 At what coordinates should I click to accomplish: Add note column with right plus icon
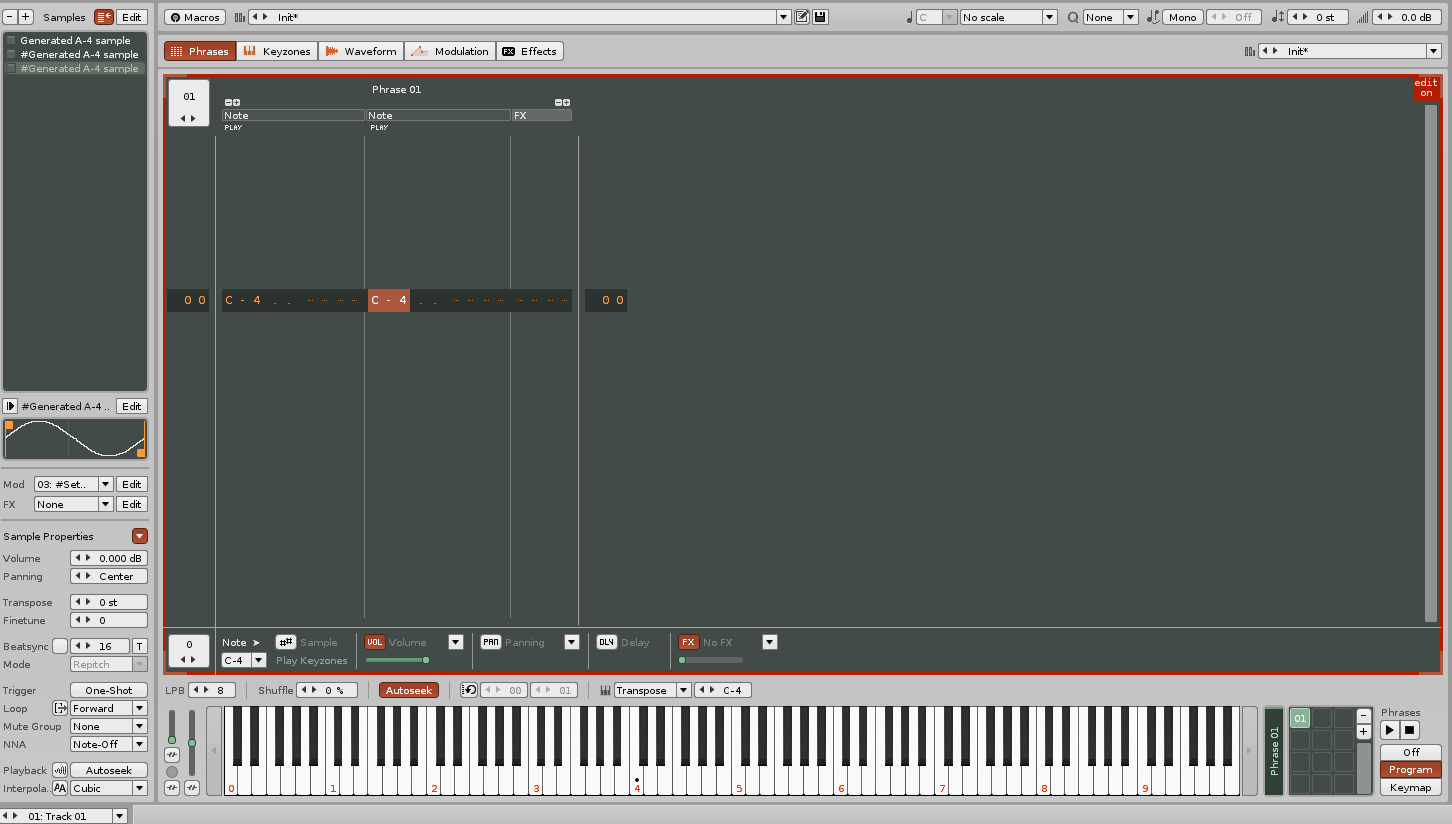point(566,102)
